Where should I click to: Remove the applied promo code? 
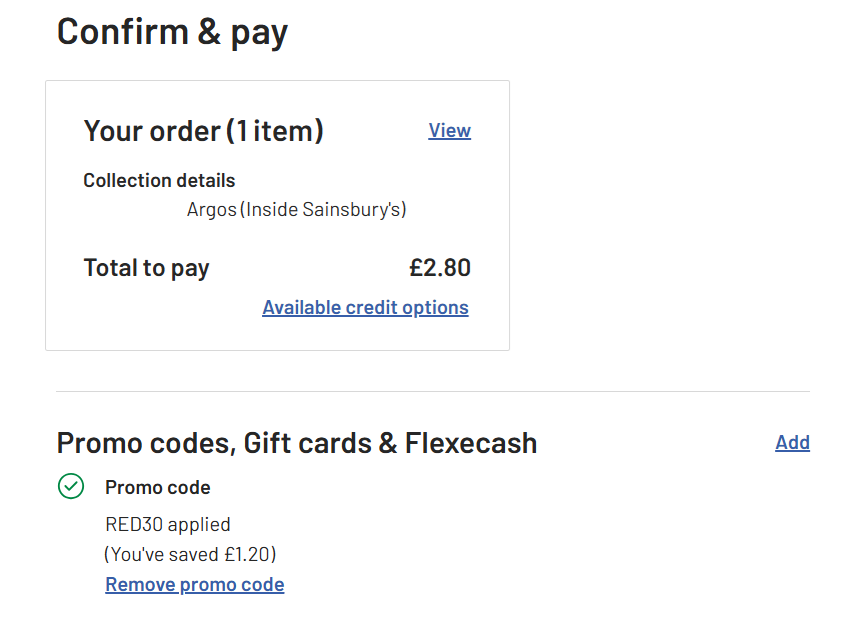[x=195, y=584]
